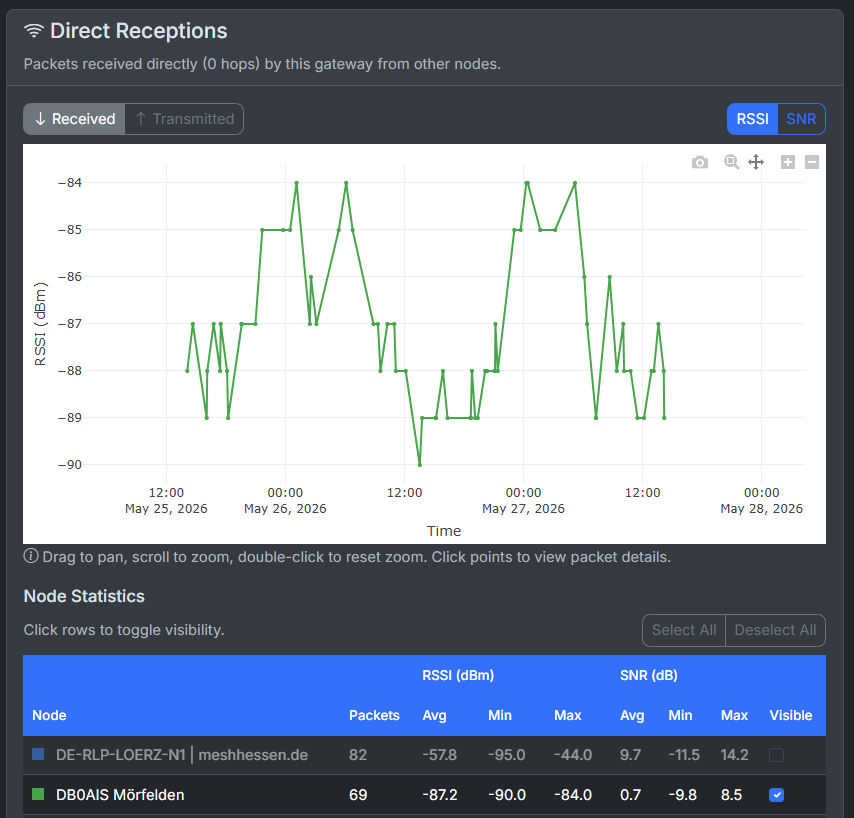This screenshot has width=854, height=818.
Task: Click the lowest -90 dBm data point
Action: [x=419, y=465]
